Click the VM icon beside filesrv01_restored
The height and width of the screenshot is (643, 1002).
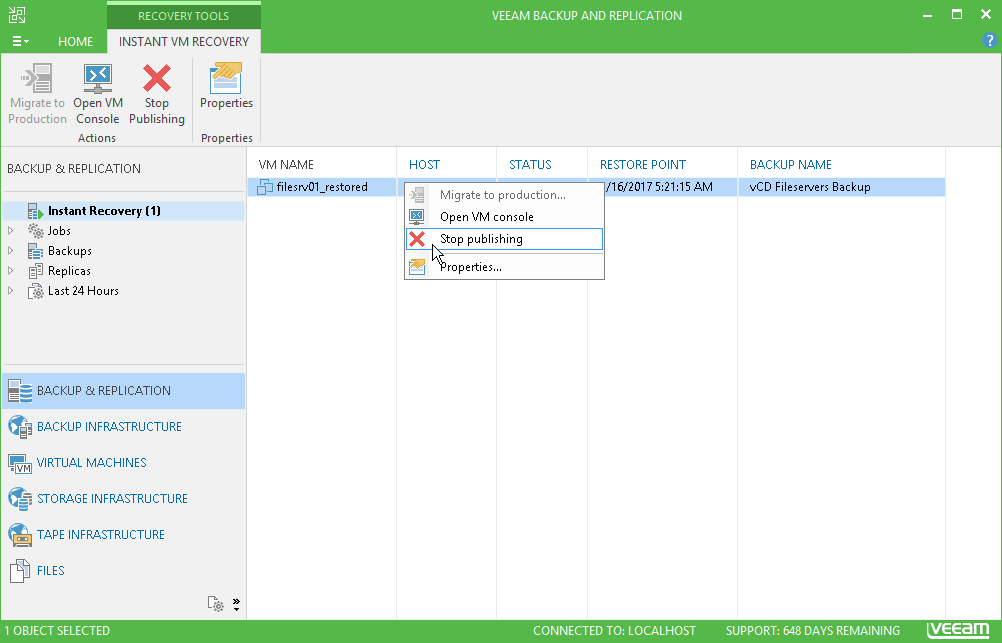pos(265,187)
